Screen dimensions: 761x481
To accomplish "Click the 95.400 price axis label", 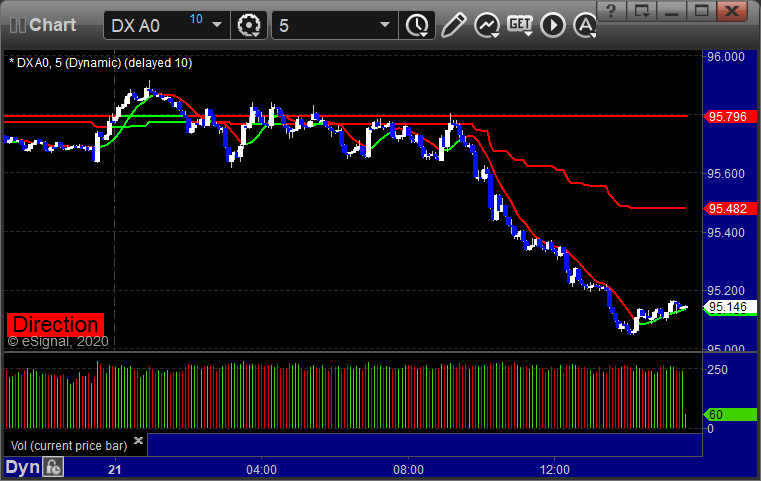I will pyautogui.click(x=726, y=232).
